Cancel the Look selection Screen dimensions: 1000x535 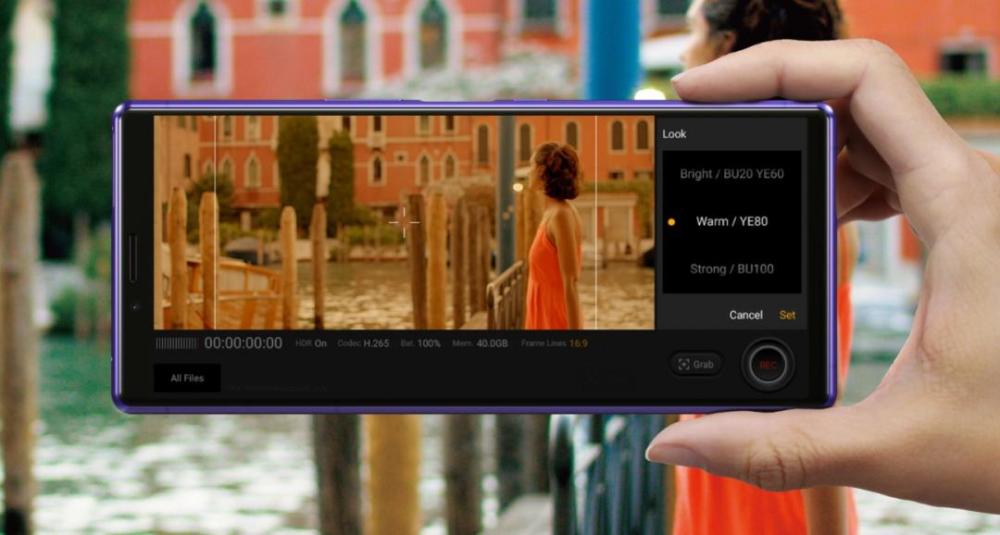[746, 315]
